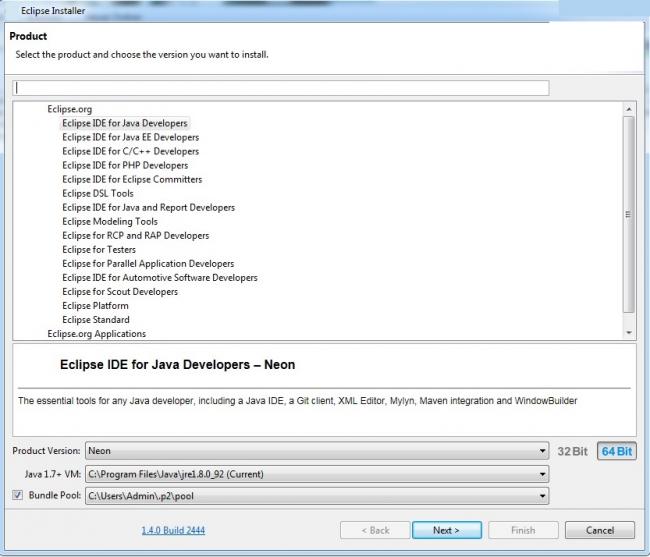Click the Eclipse.org Applications category node
Image resolution: width=650 pixels, height=557 pixels.
pos(97,334)
